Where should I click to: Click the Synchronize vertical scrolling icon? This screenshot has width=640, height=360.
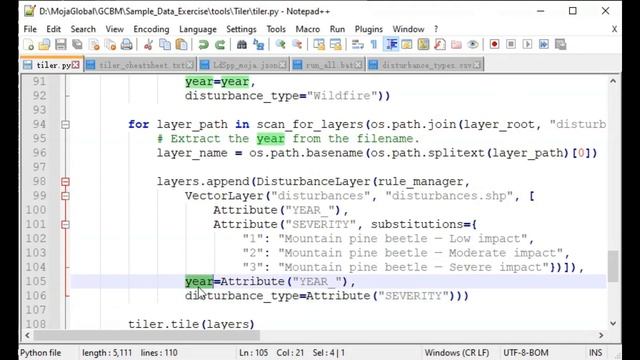(319, 44)
